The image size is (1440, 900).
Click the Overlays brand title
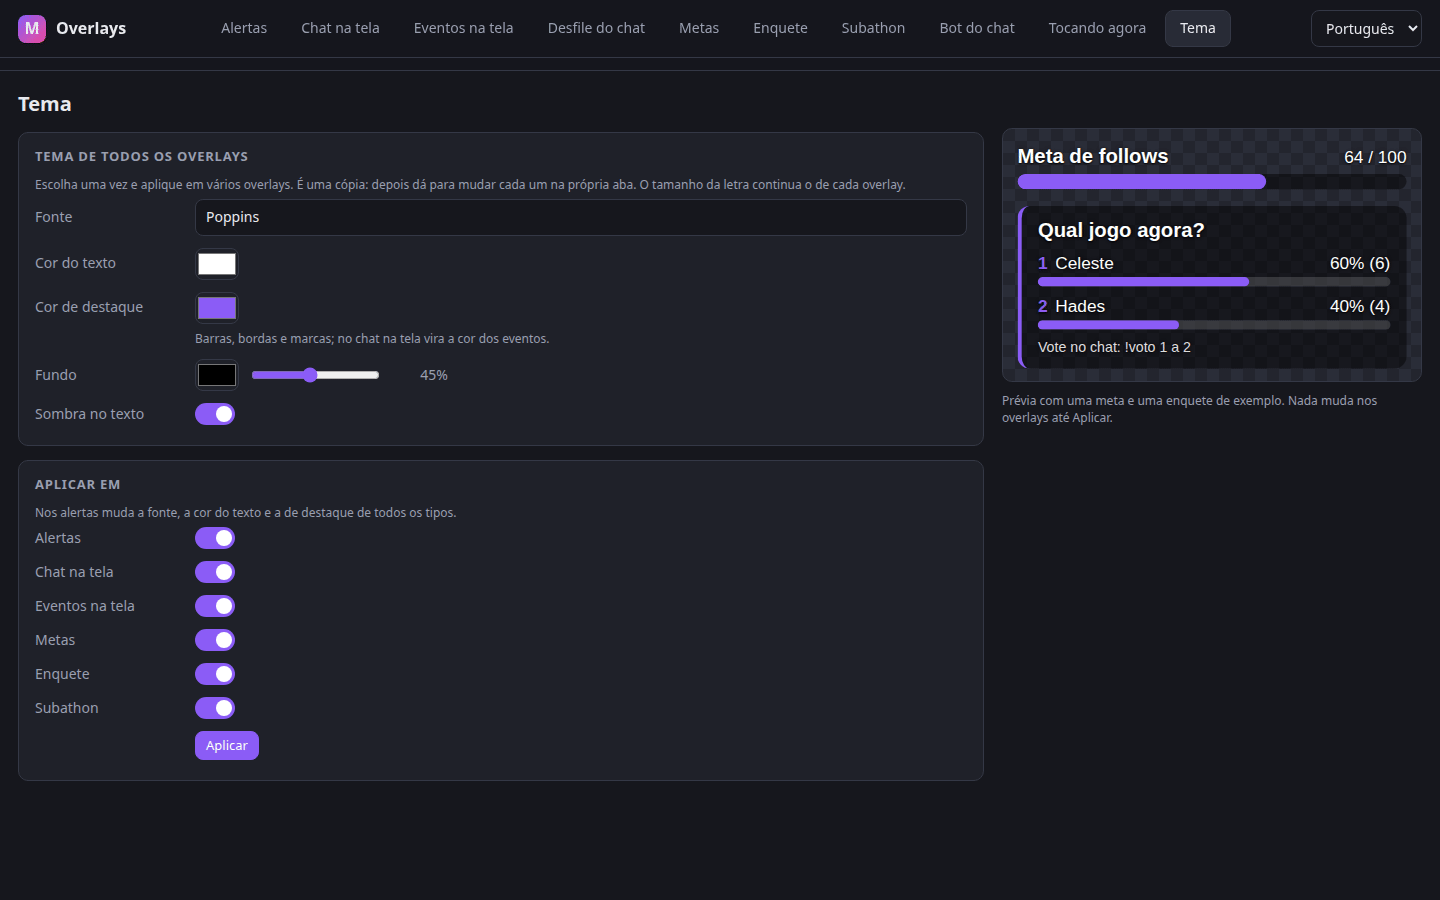[x=91, y=28]
